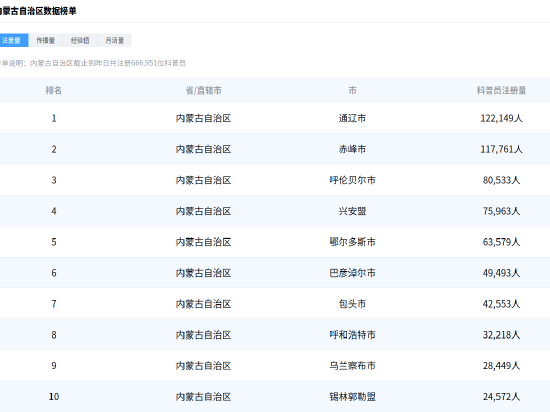Click 内蒙古自治区 in the 乌兰察布市 row
Screen dimensions: 550x412
click(203, 366)
